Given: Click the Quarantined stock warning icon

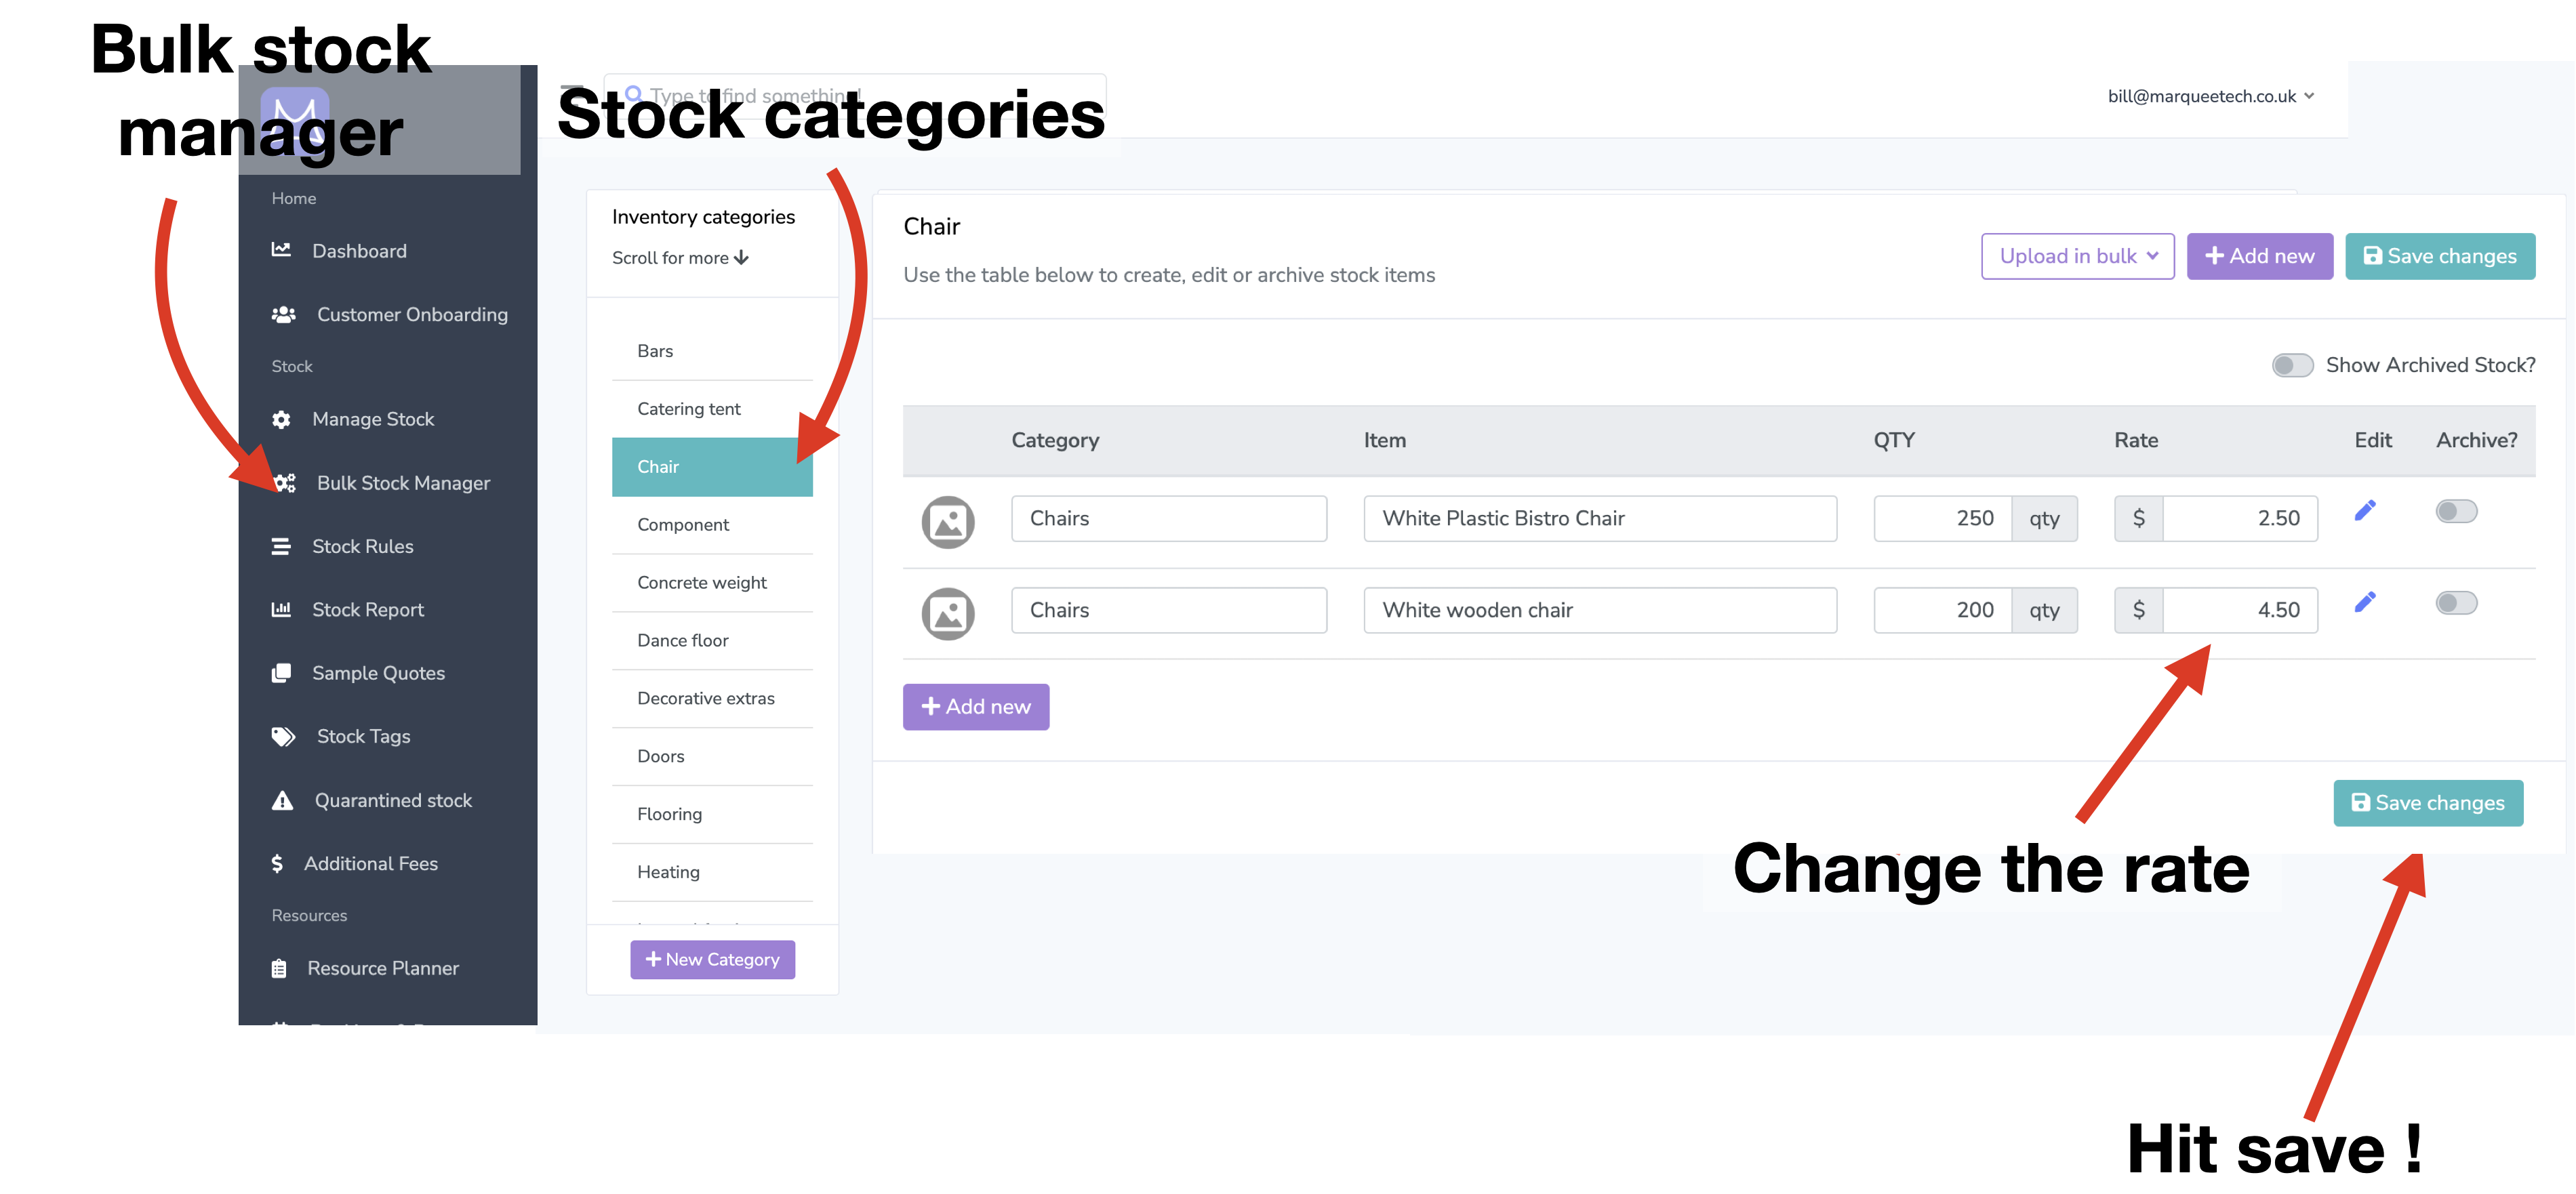Looking at the screenshot, I should point(282,800).
